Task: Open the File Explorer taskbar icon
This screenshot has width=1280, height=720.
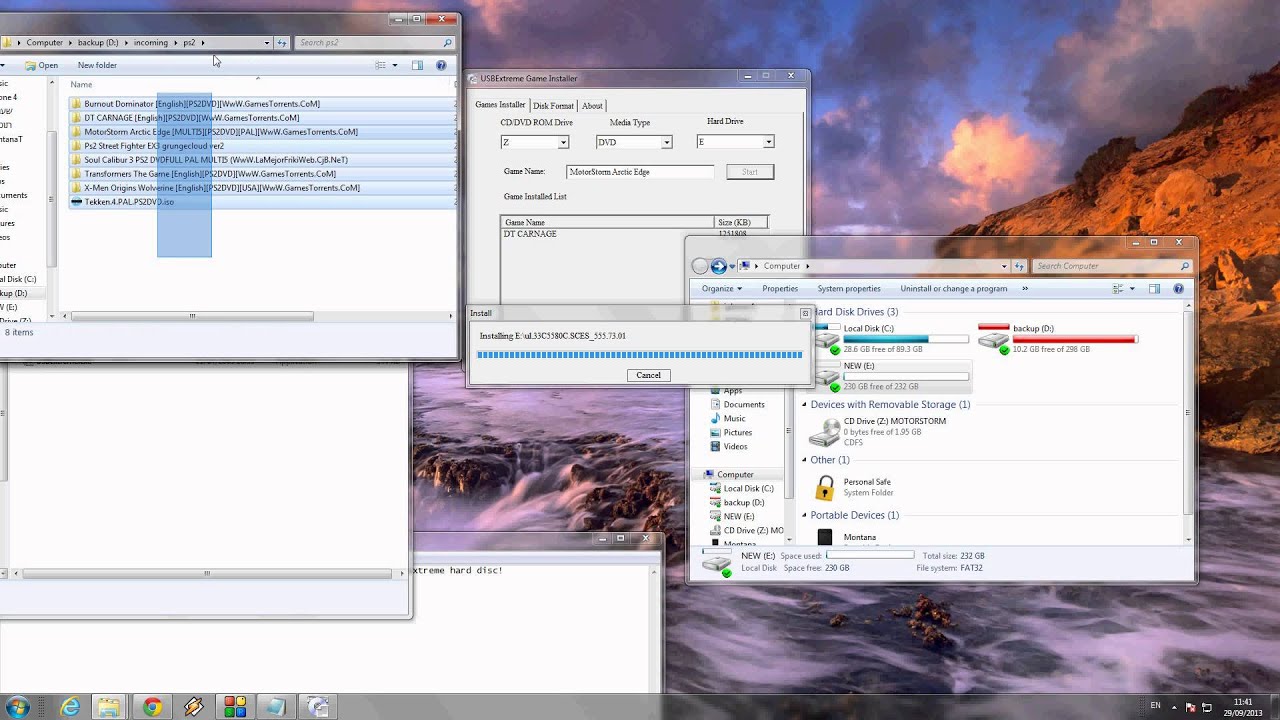Action: pyautogui.click(x=110, y=707)
